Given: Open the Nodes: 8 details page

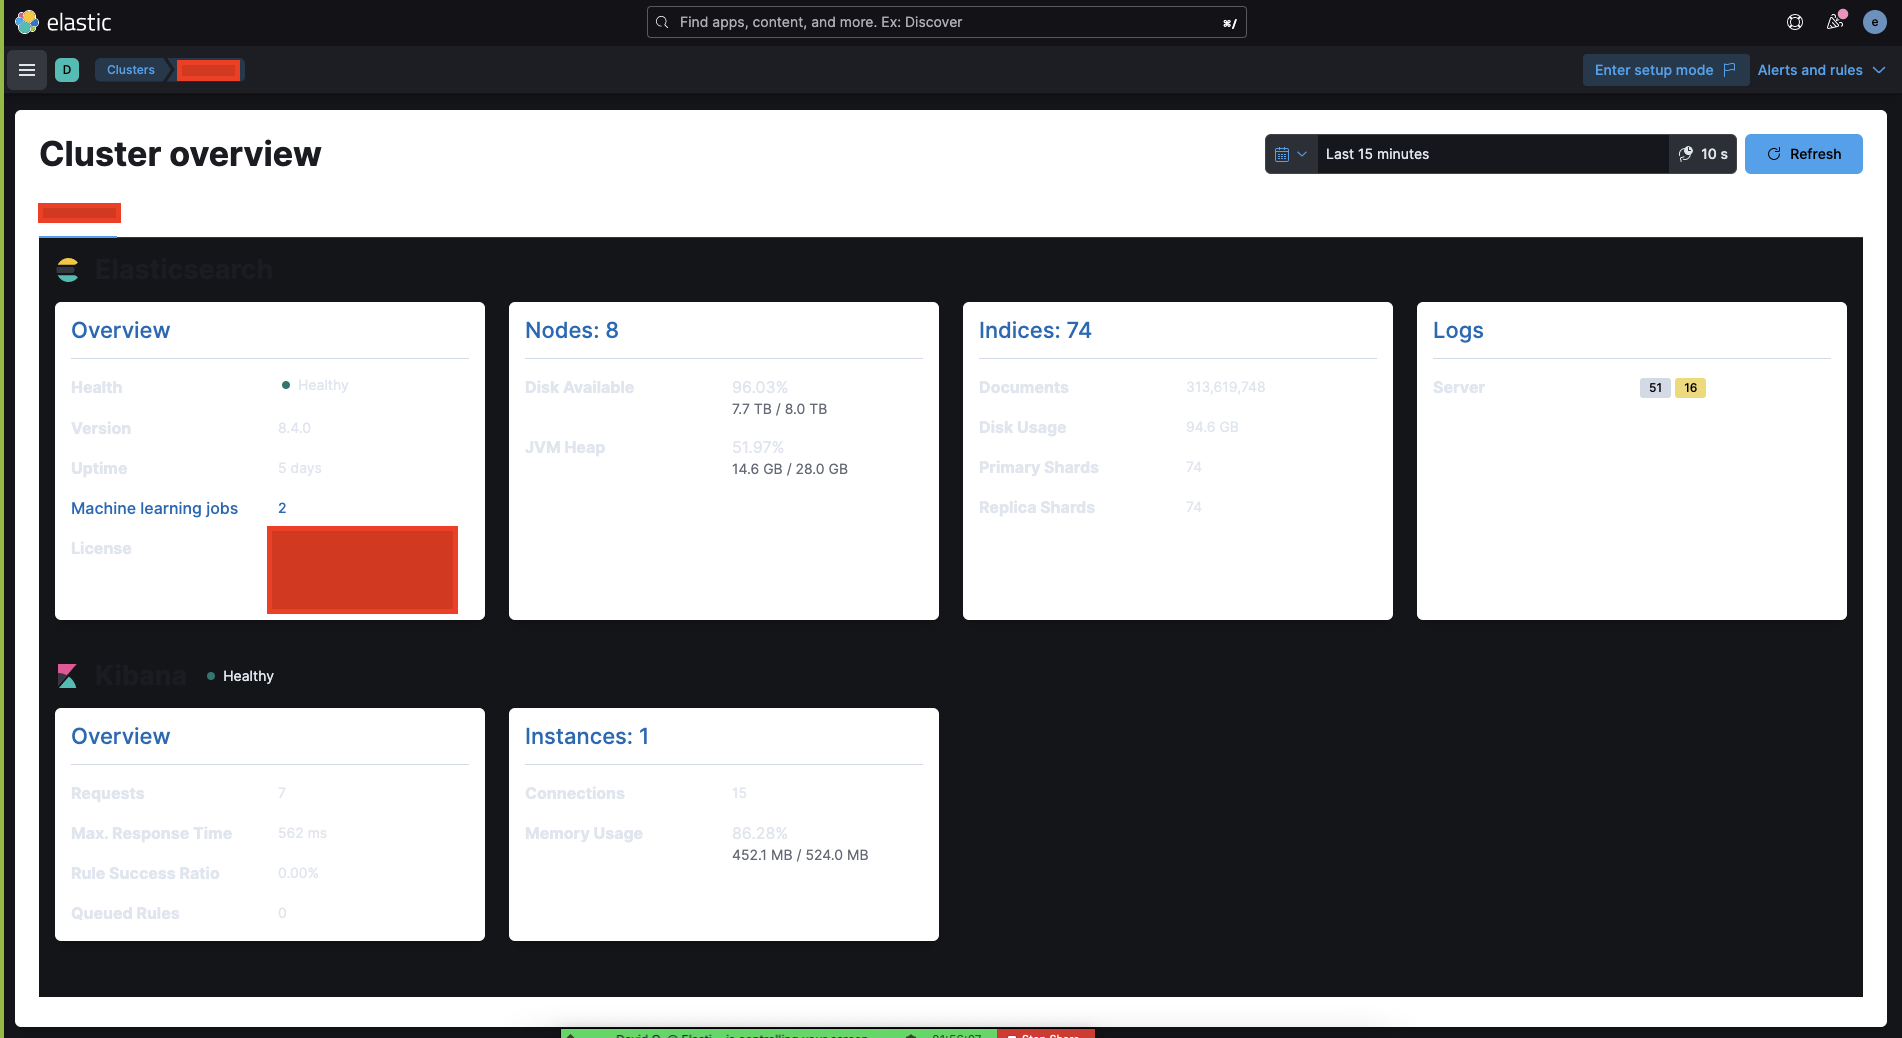Looking at the screenshot, I should [571, 330].
